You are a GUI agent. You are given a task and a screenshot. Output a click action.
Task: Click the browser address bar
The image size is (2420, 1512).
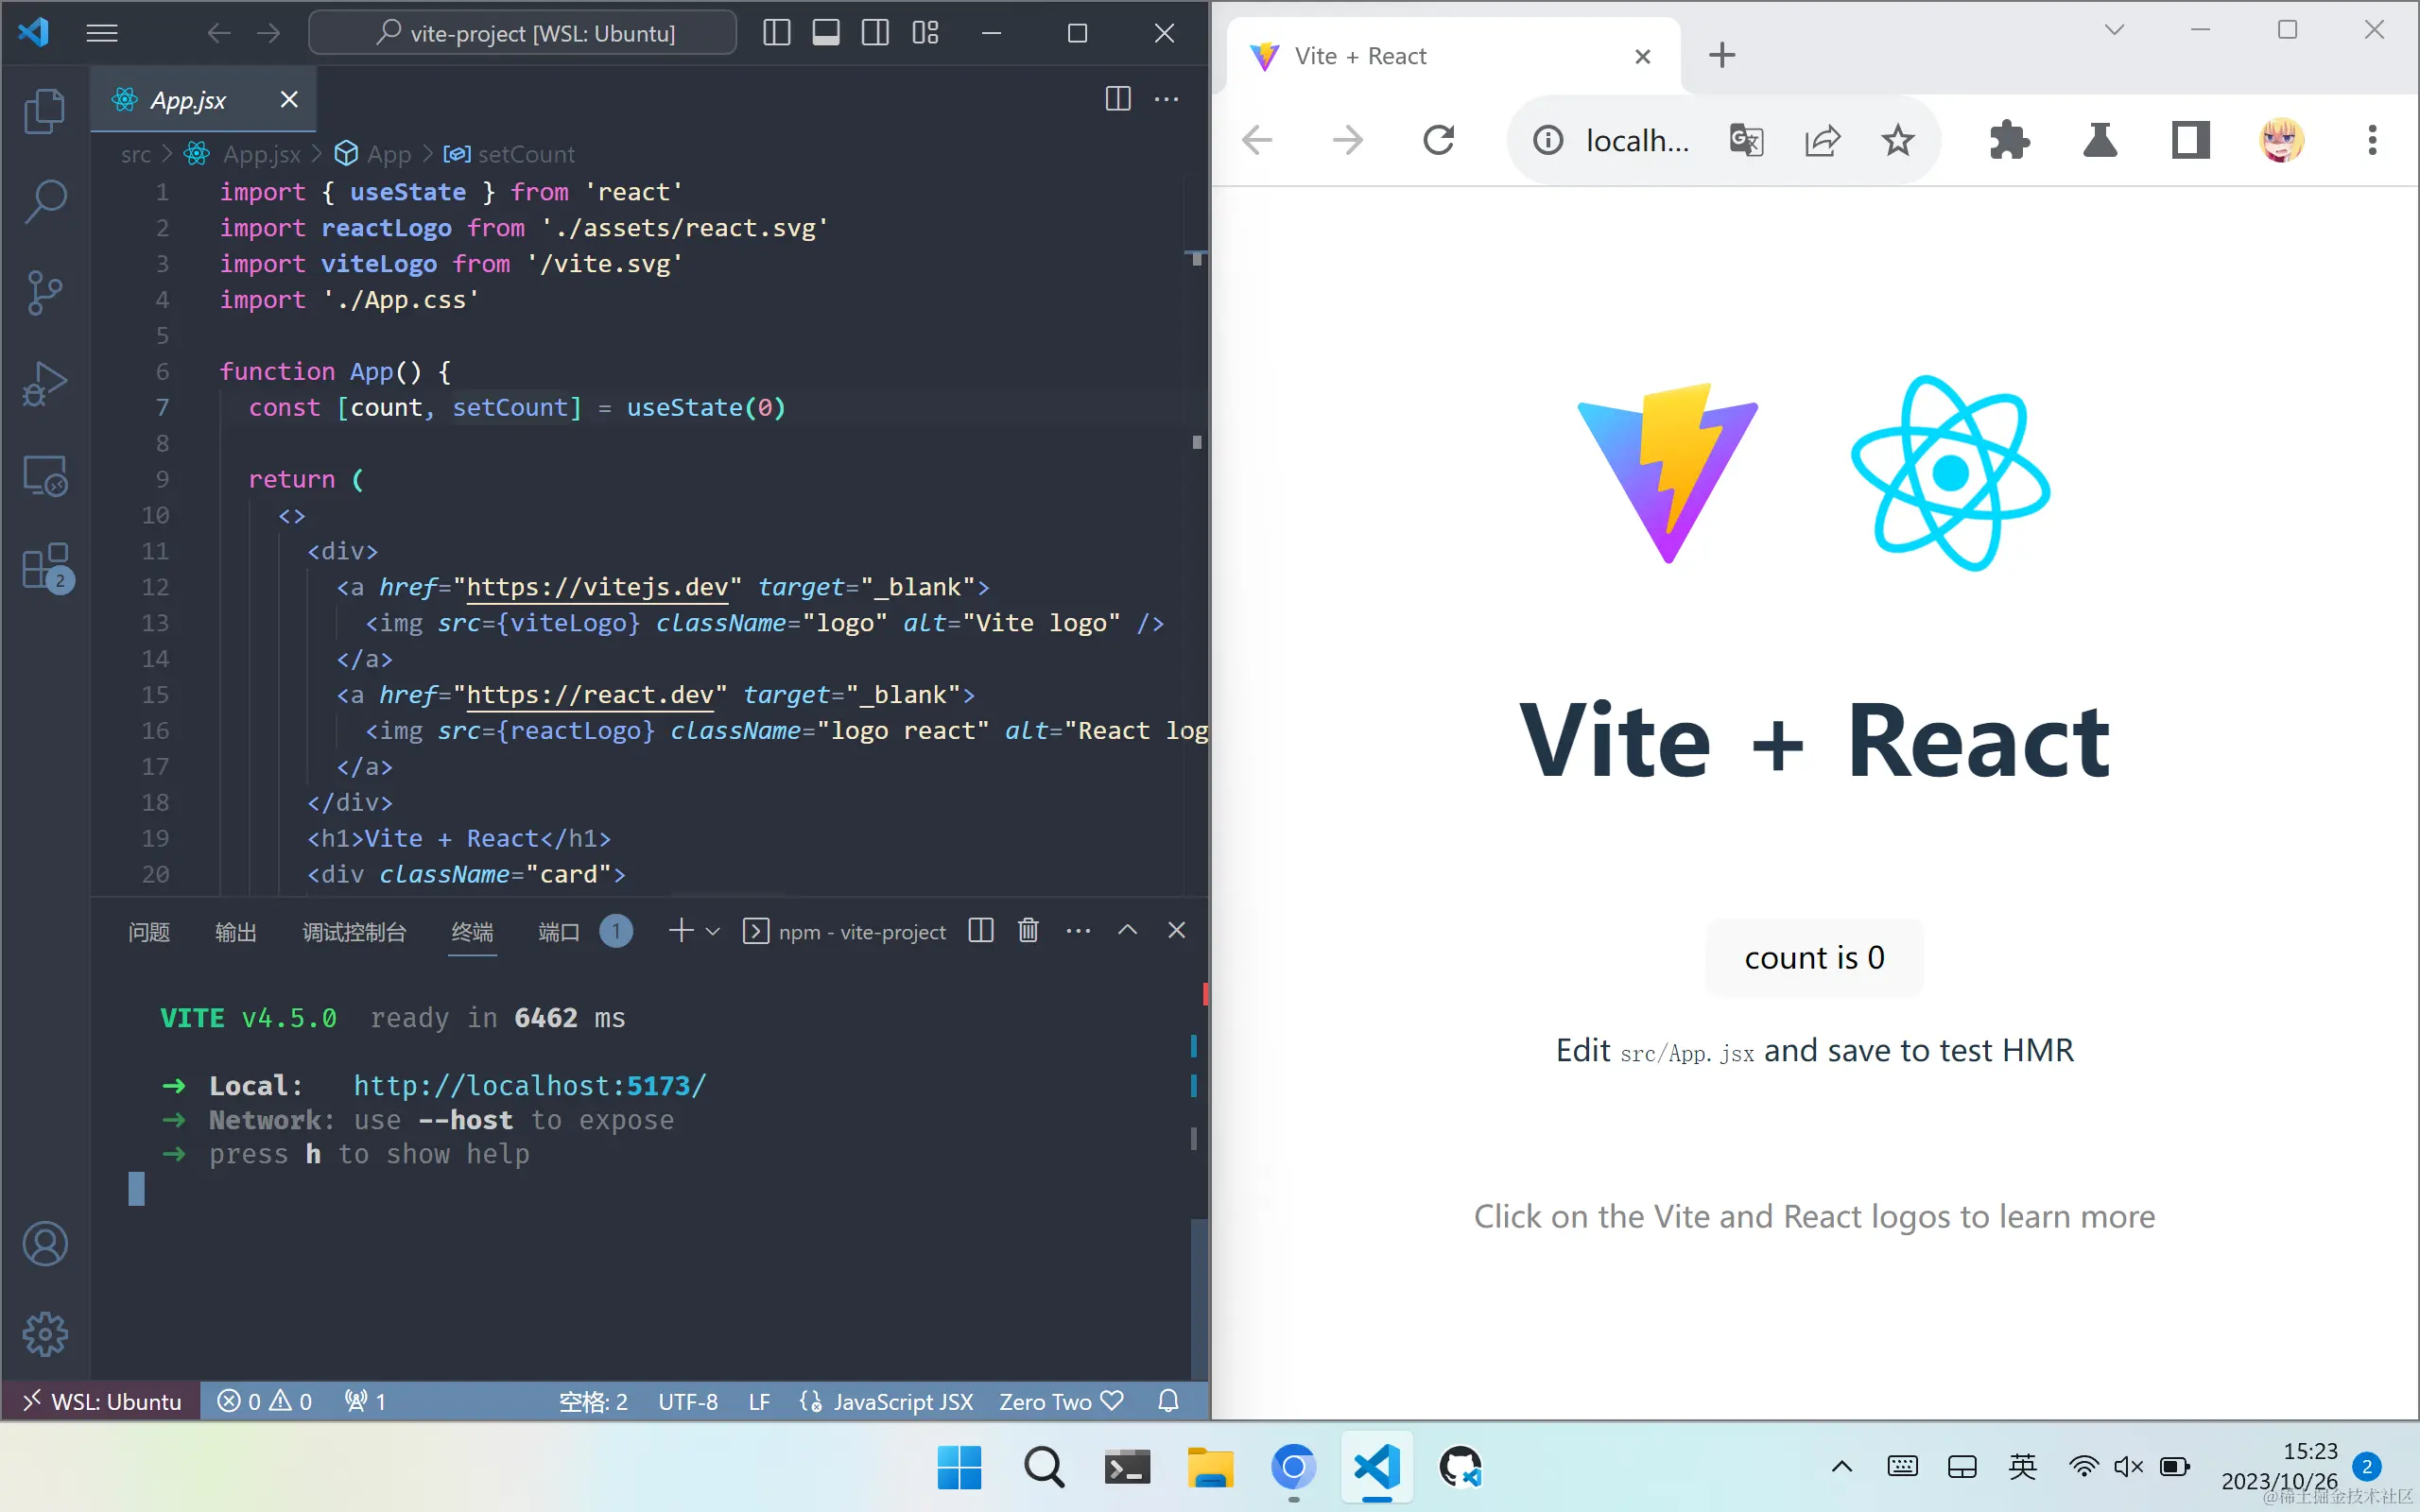(x=1640, y=139)
